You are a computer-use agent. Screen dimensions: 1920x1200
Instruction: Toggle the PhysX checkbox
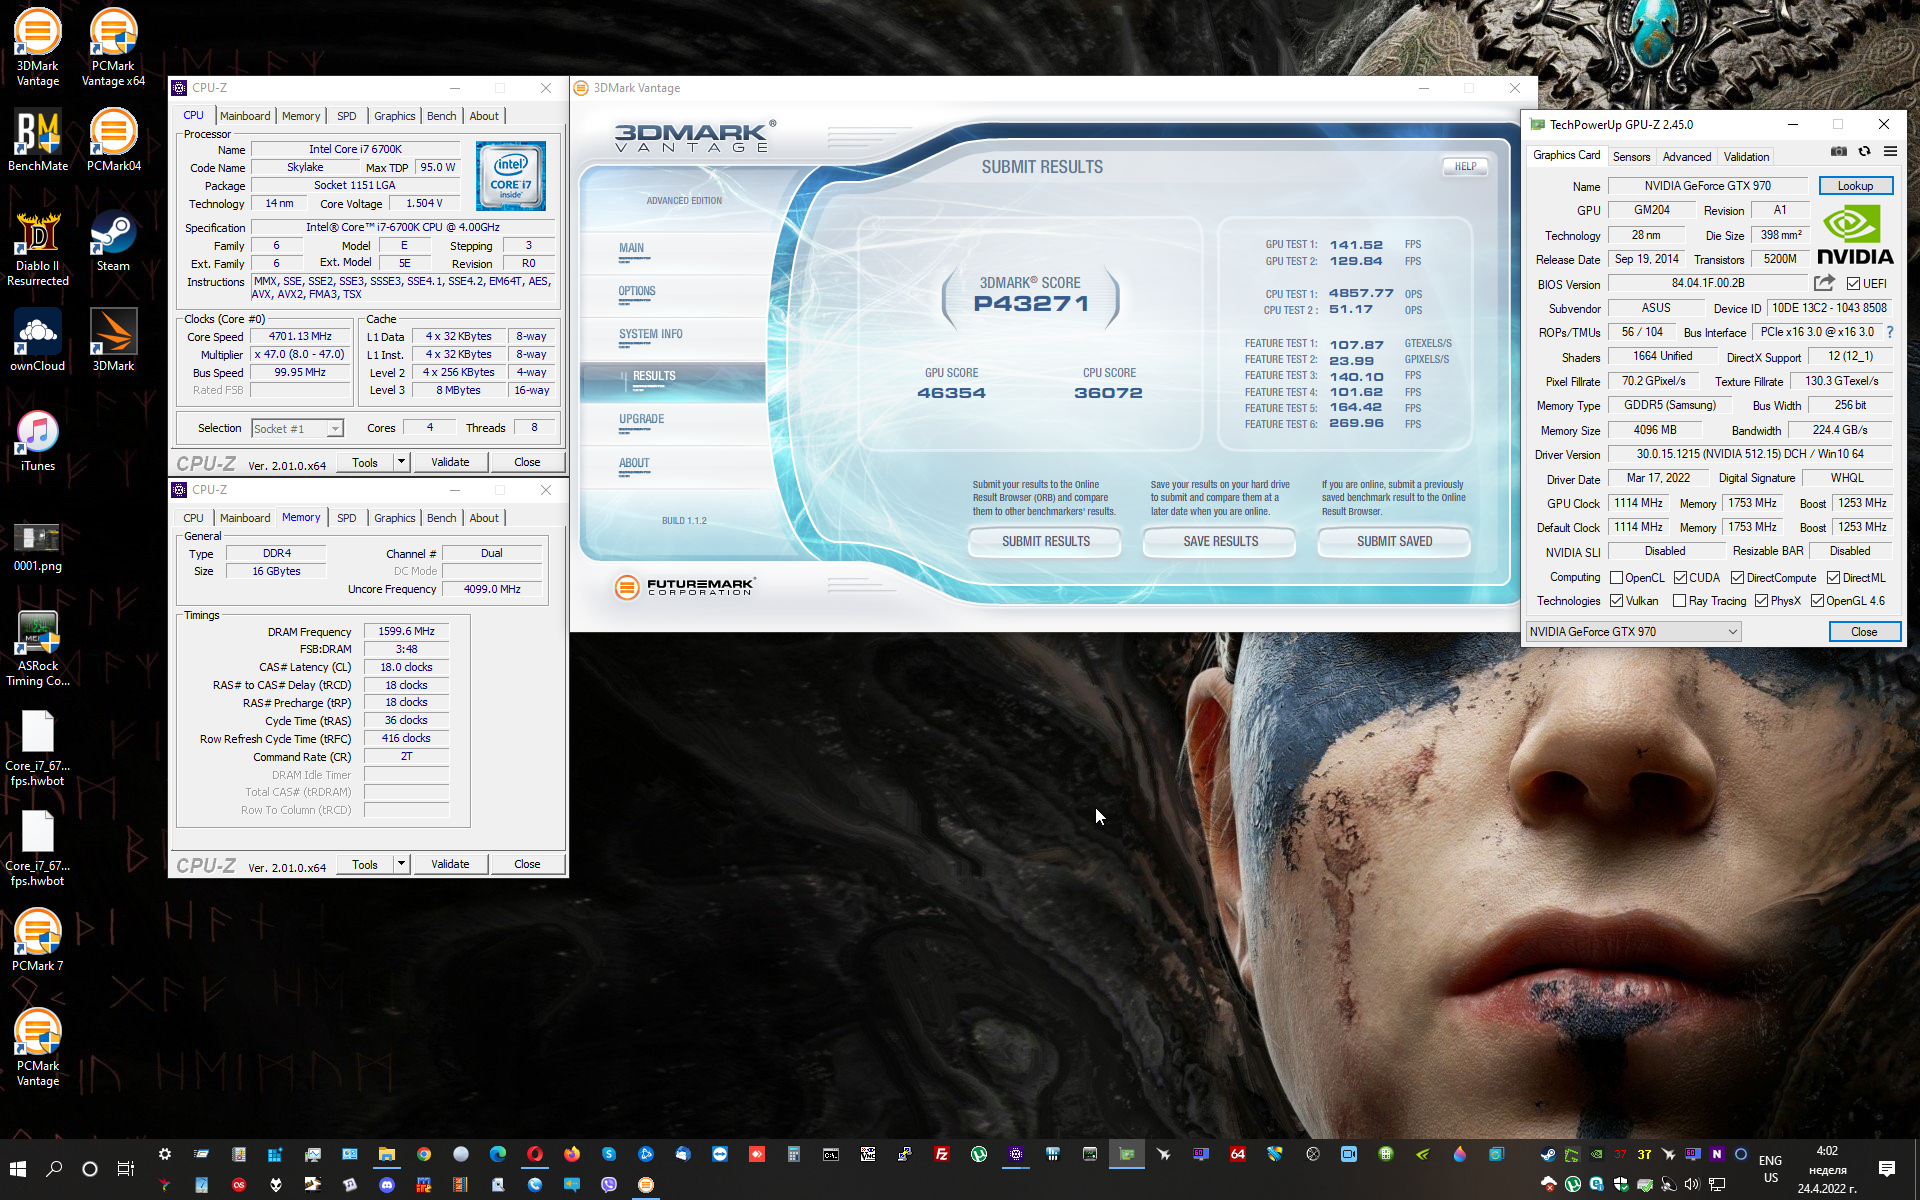point(1762,601)
